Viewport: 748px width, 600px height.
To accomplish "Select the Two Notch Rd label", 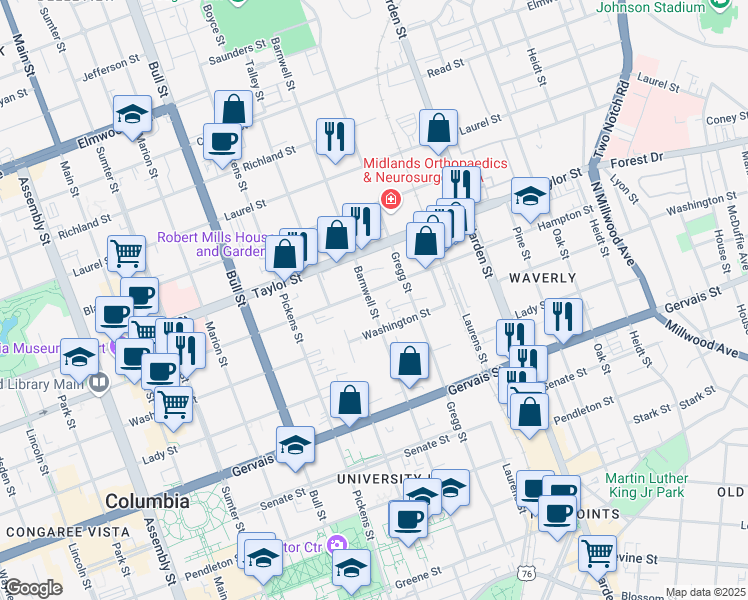I will (612, 120).
